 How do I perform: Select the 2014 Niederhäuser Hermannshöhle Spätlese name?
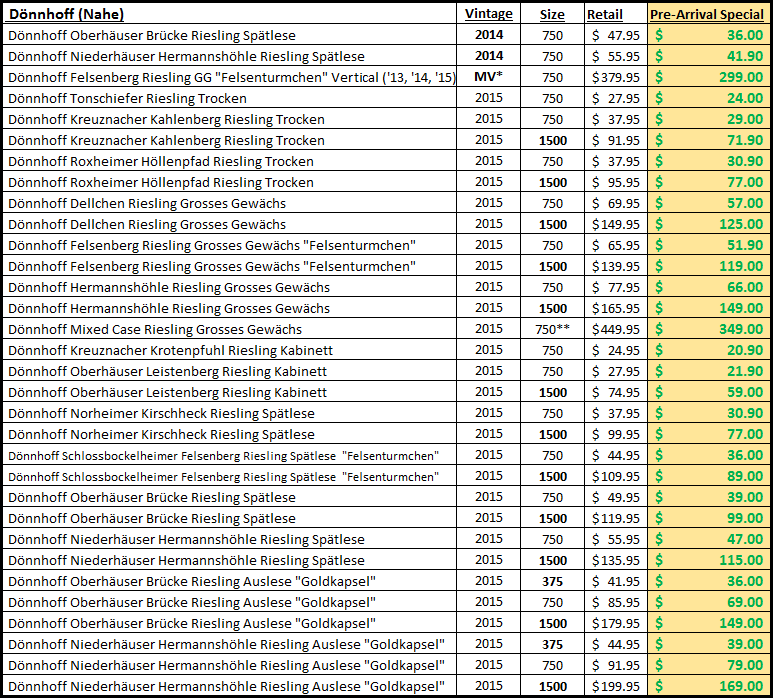pos(186,57)
